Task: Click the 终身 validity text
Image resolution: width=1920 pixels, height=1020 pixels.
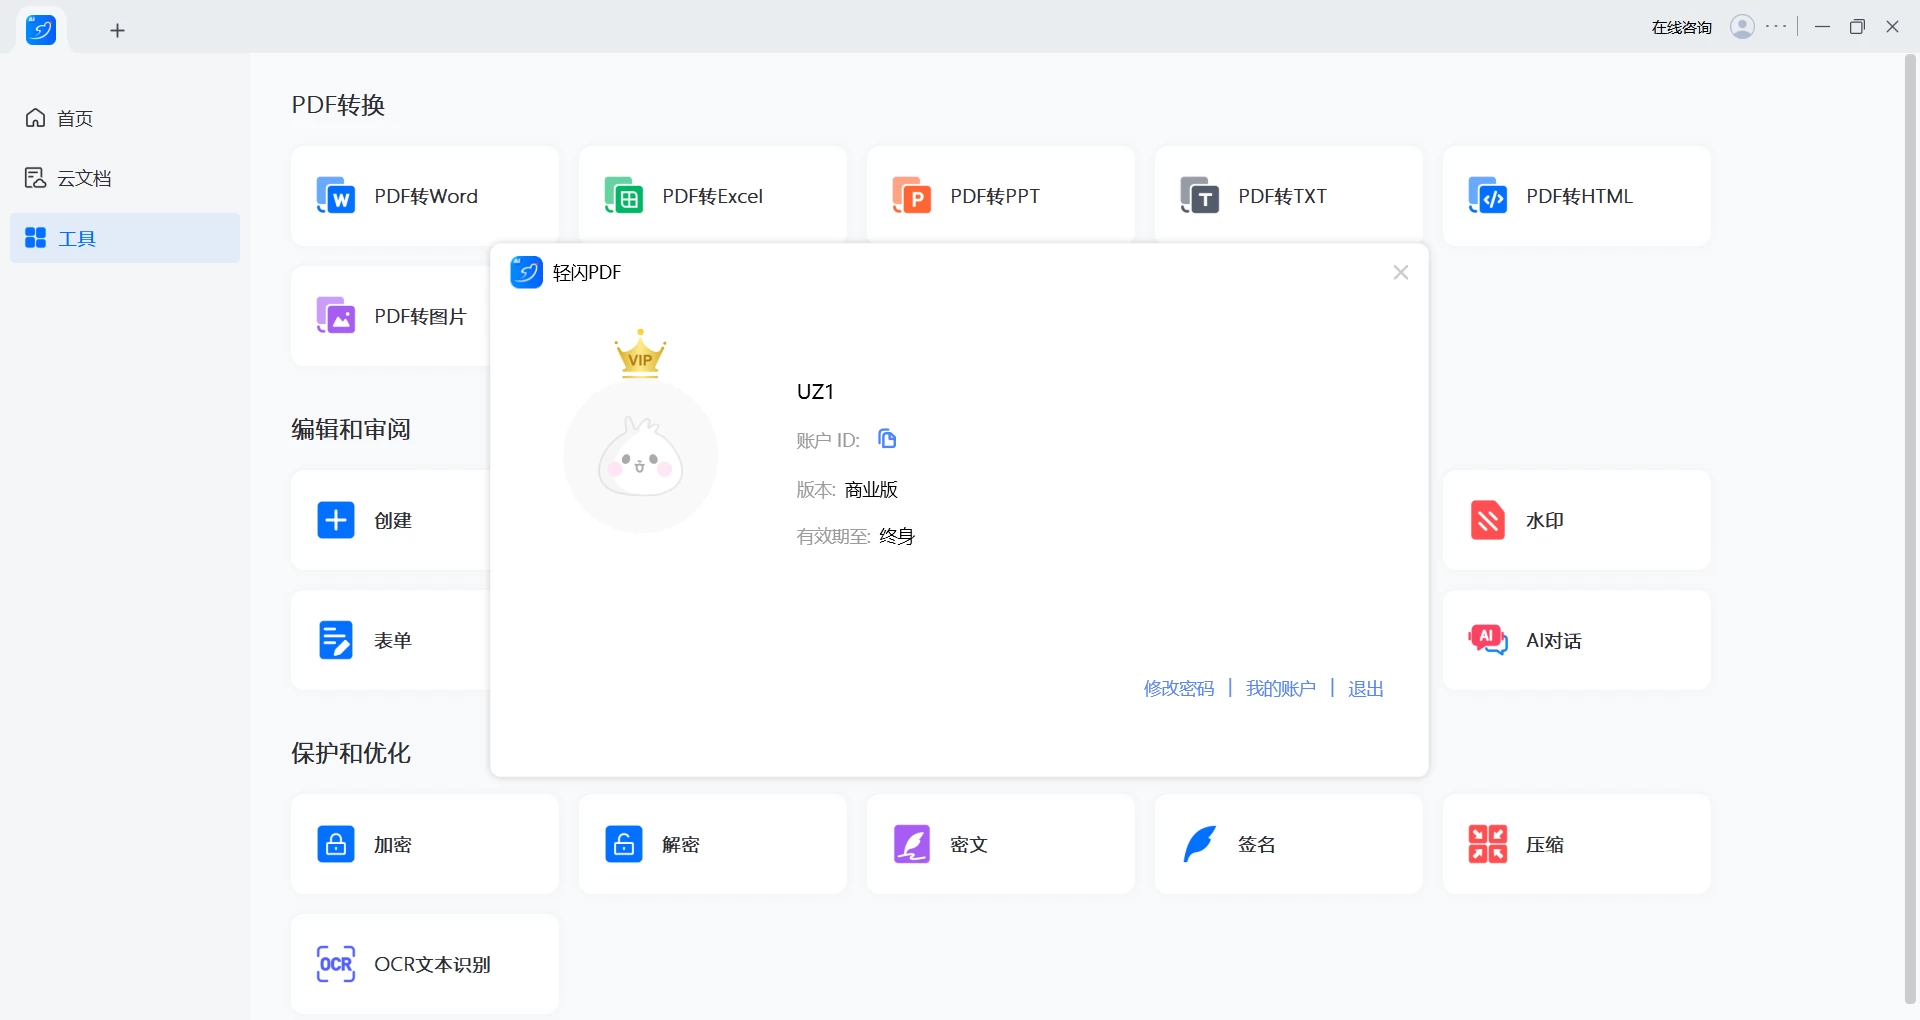Action: (897, 536)
